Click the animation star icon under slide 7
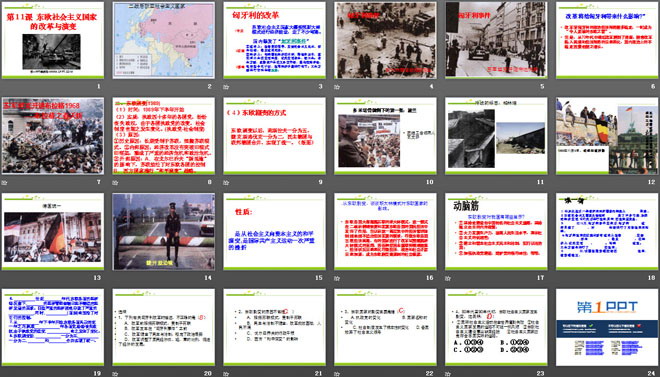 [x=5, y=183]
